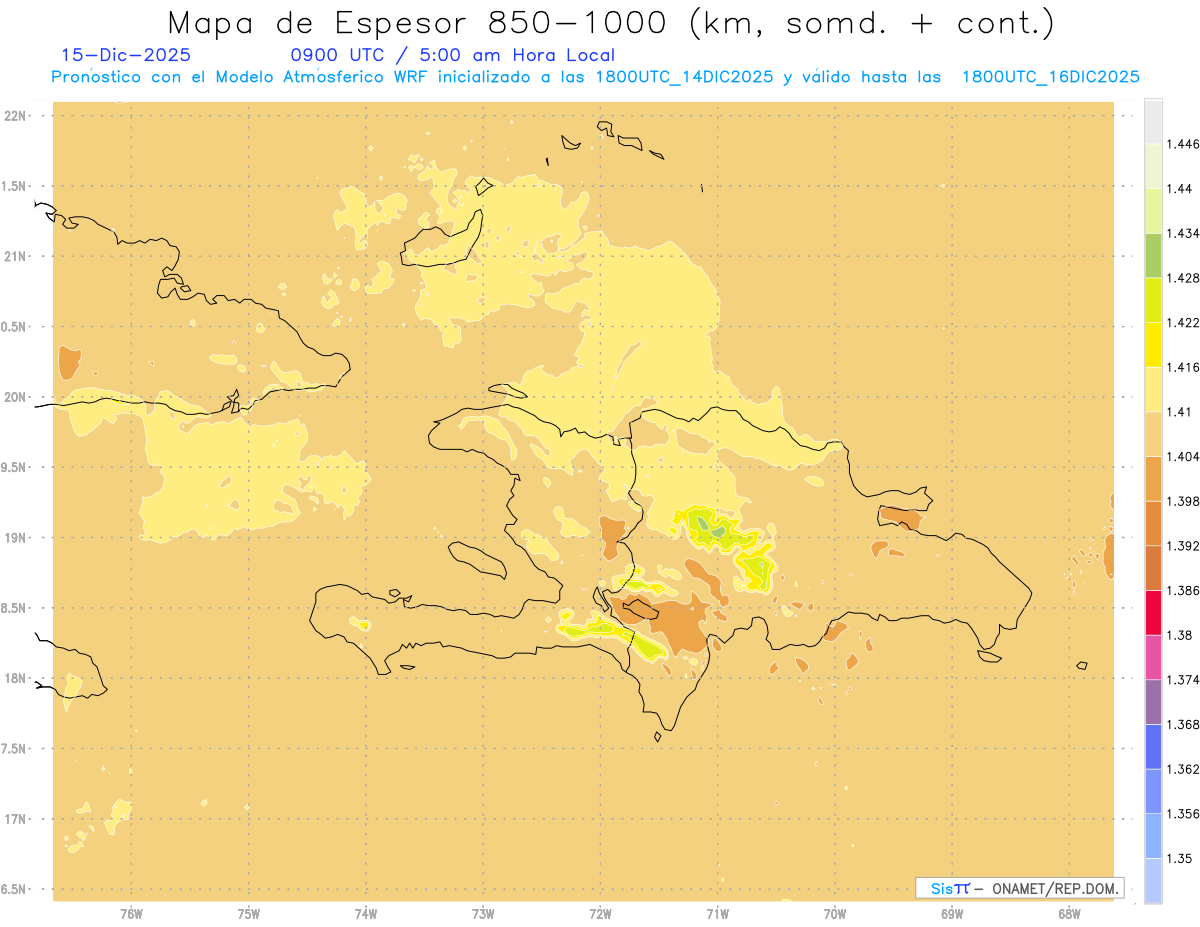Click the legend value '1.356'
This screenshot has height=927, width=1200.
[x=1185, y=814]
